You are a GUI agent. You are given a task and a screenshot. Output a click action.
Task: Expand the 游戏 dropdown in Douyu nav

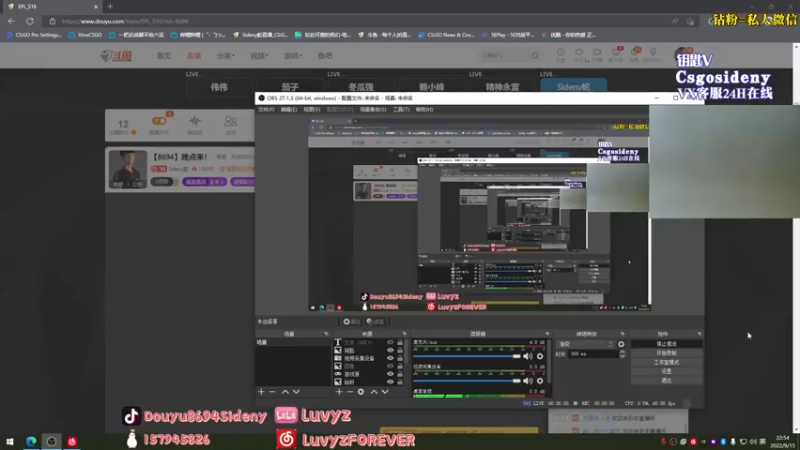click(293, 56)
